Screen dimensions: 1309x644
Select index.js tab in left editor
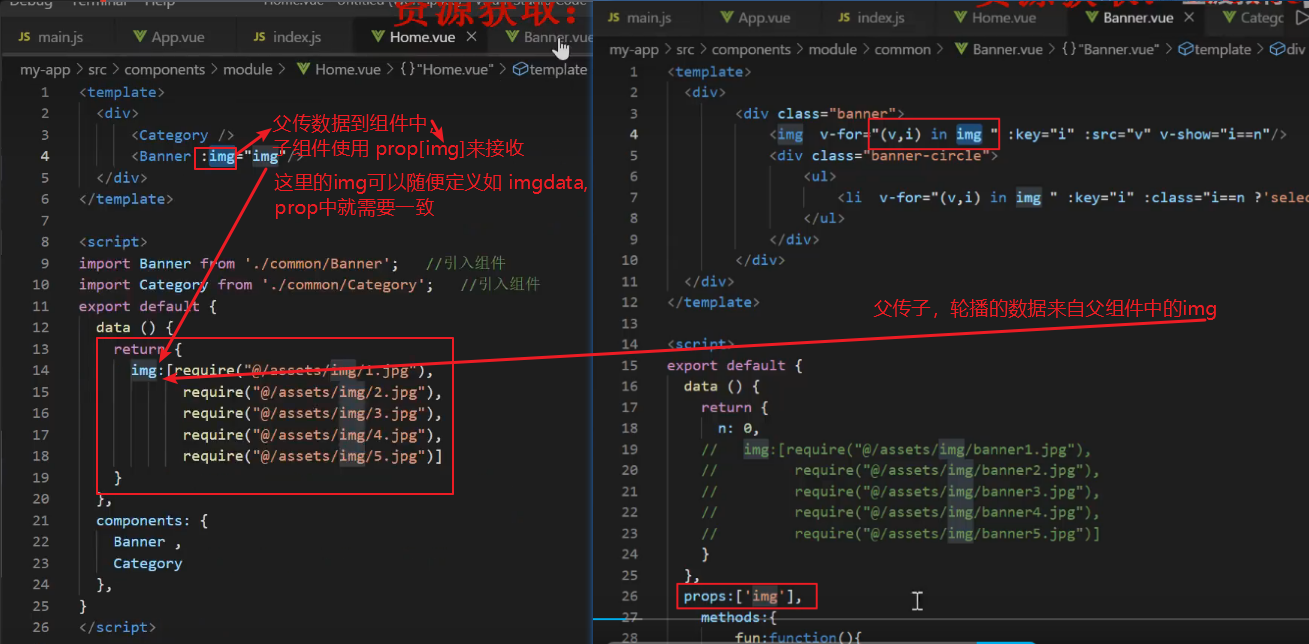[x=286, y=37]
